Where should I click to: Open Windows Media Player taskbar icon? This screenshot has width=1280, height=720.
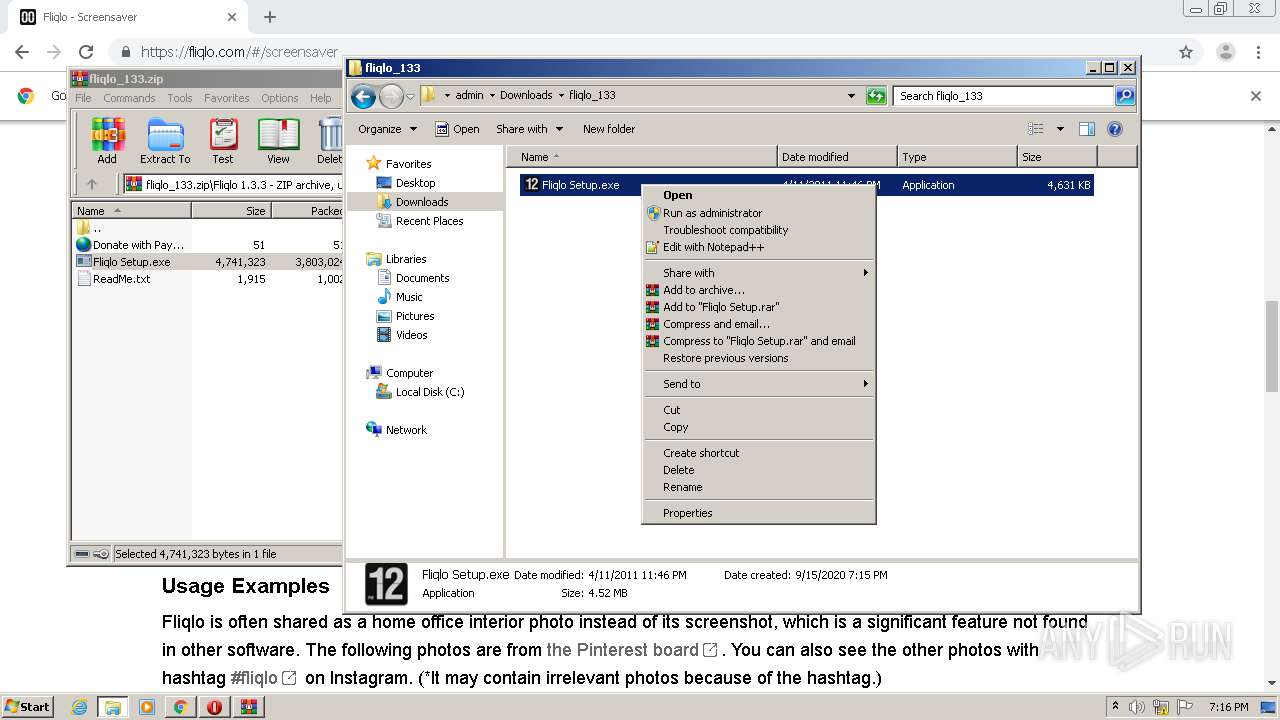[147, 707]
